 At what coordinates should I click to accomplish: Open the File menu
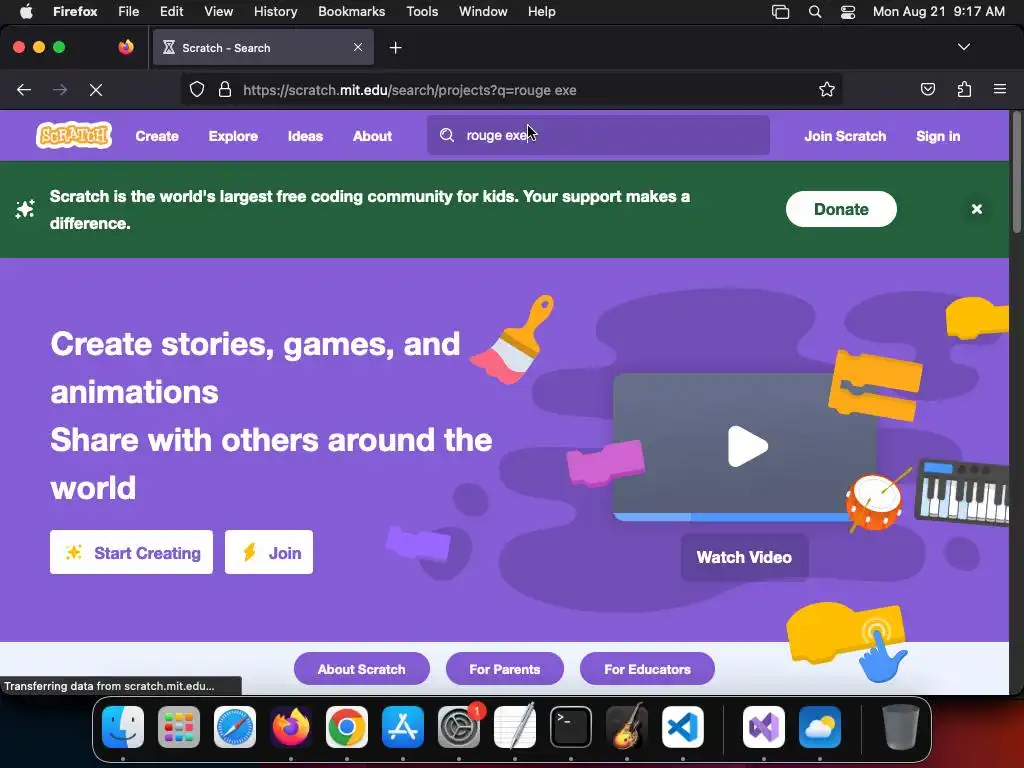click(129, 12)
